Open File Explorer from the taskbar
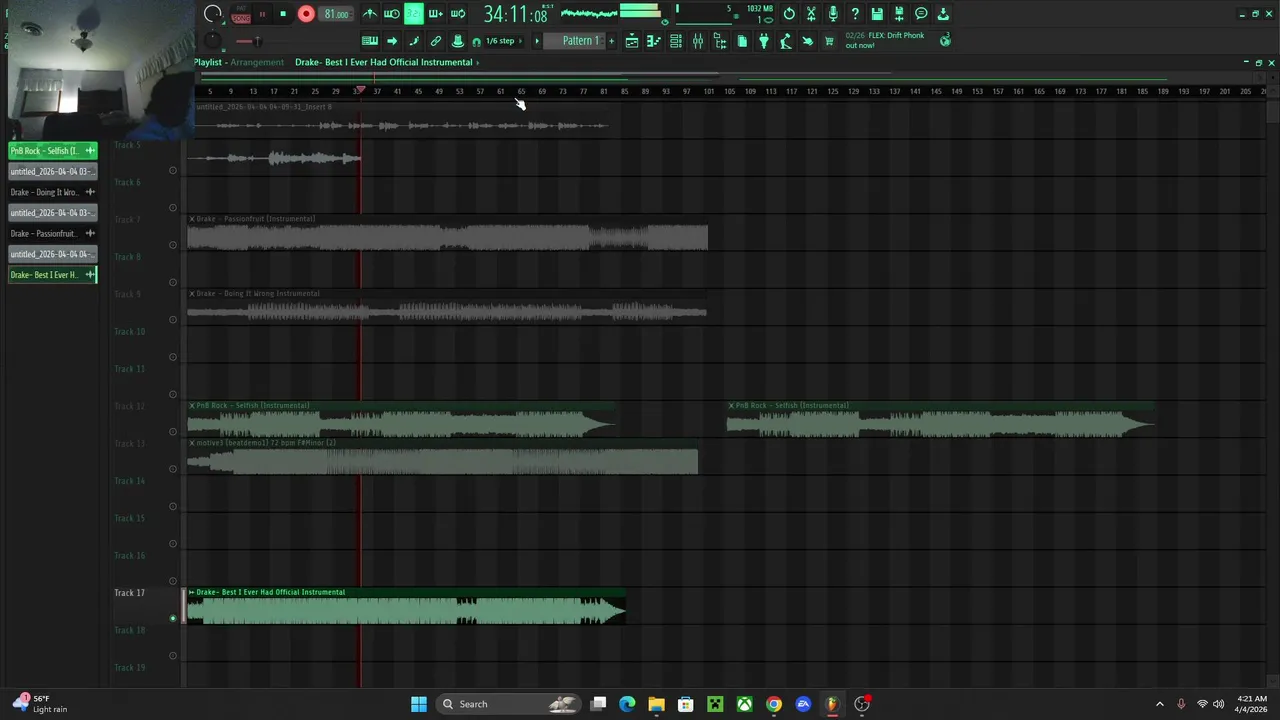The width and height of the screenshot is (1280, 720). coord(656,704)
